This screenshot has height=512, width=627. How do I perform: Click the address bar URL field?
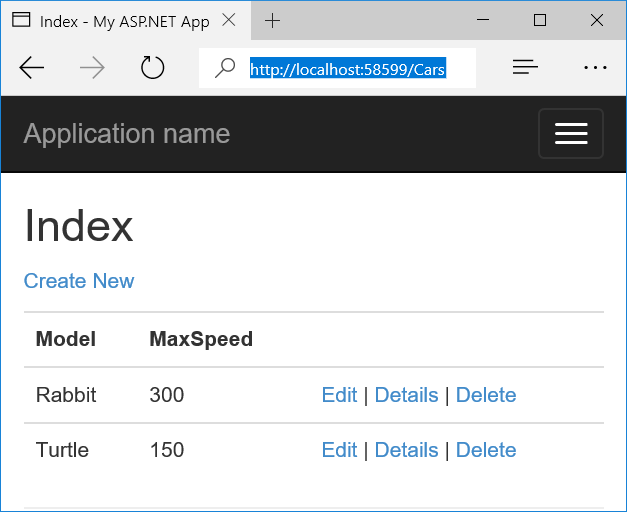347,69
